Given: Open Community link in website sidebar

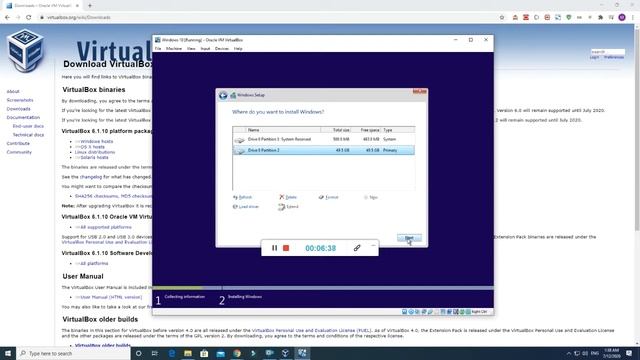Looking at the screenshot, I should (x=19, y=152).
